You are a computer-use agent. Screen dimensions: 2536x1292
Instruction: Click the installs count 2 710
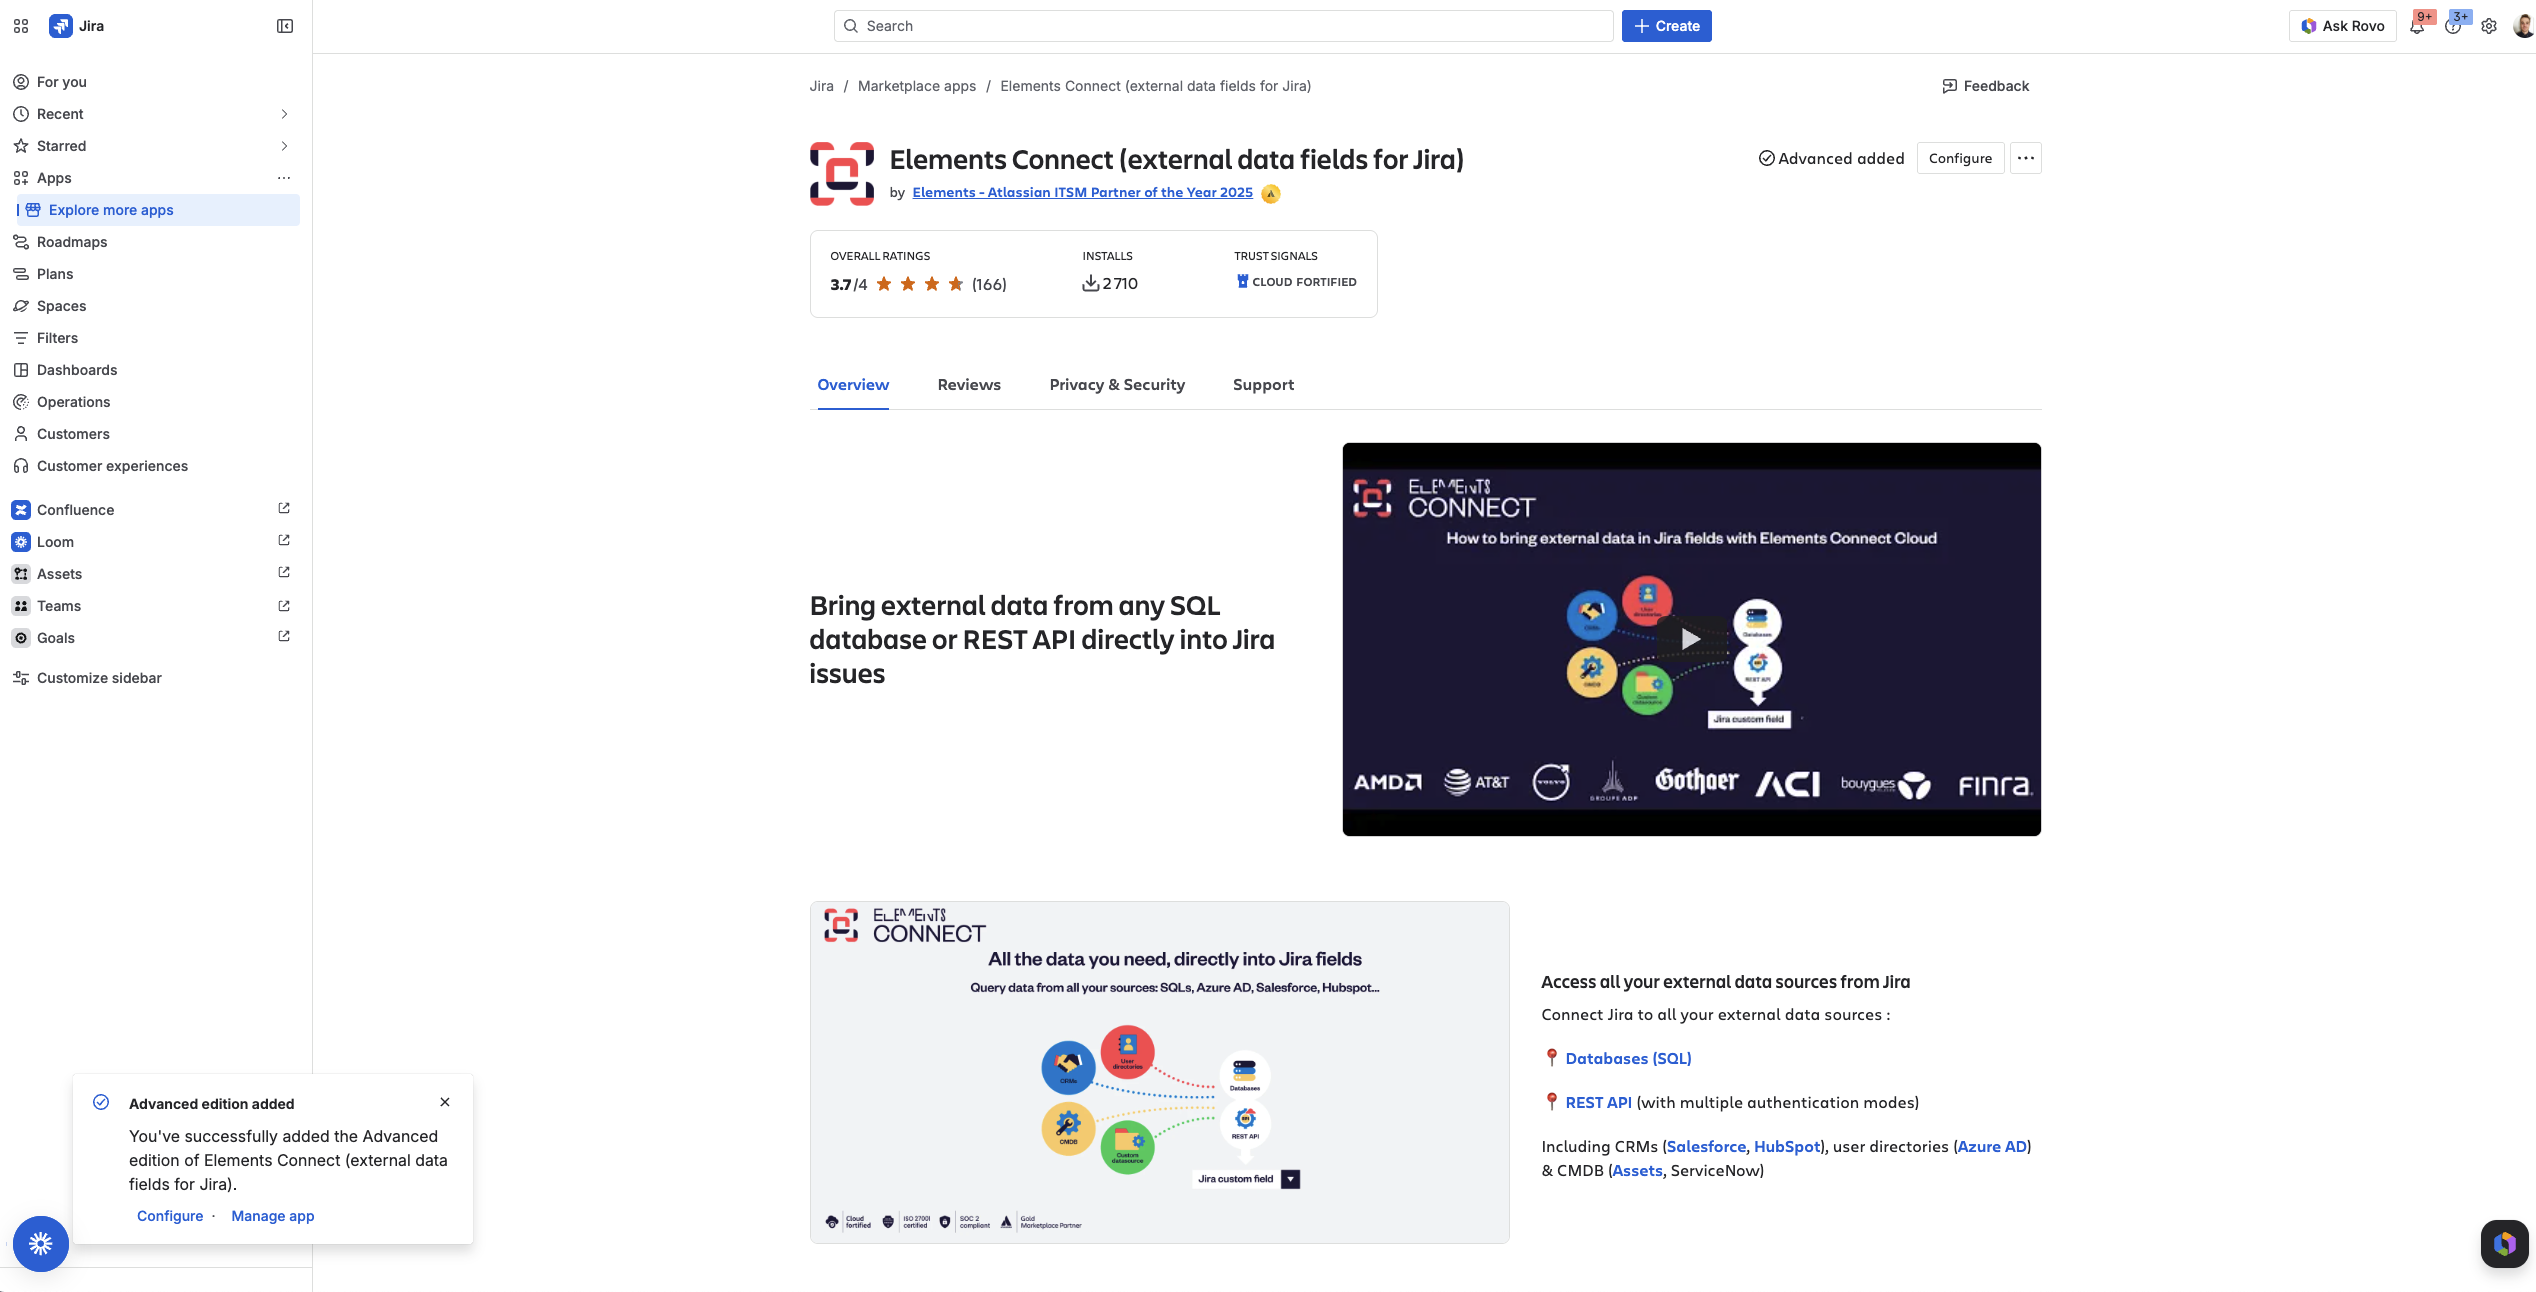tap(1110, 284)
